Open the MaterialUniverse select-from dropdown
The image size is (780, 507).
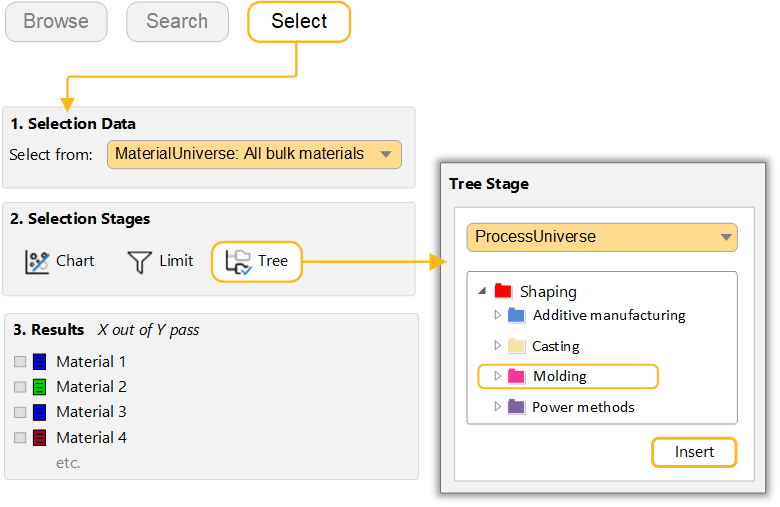click(254, 154)
